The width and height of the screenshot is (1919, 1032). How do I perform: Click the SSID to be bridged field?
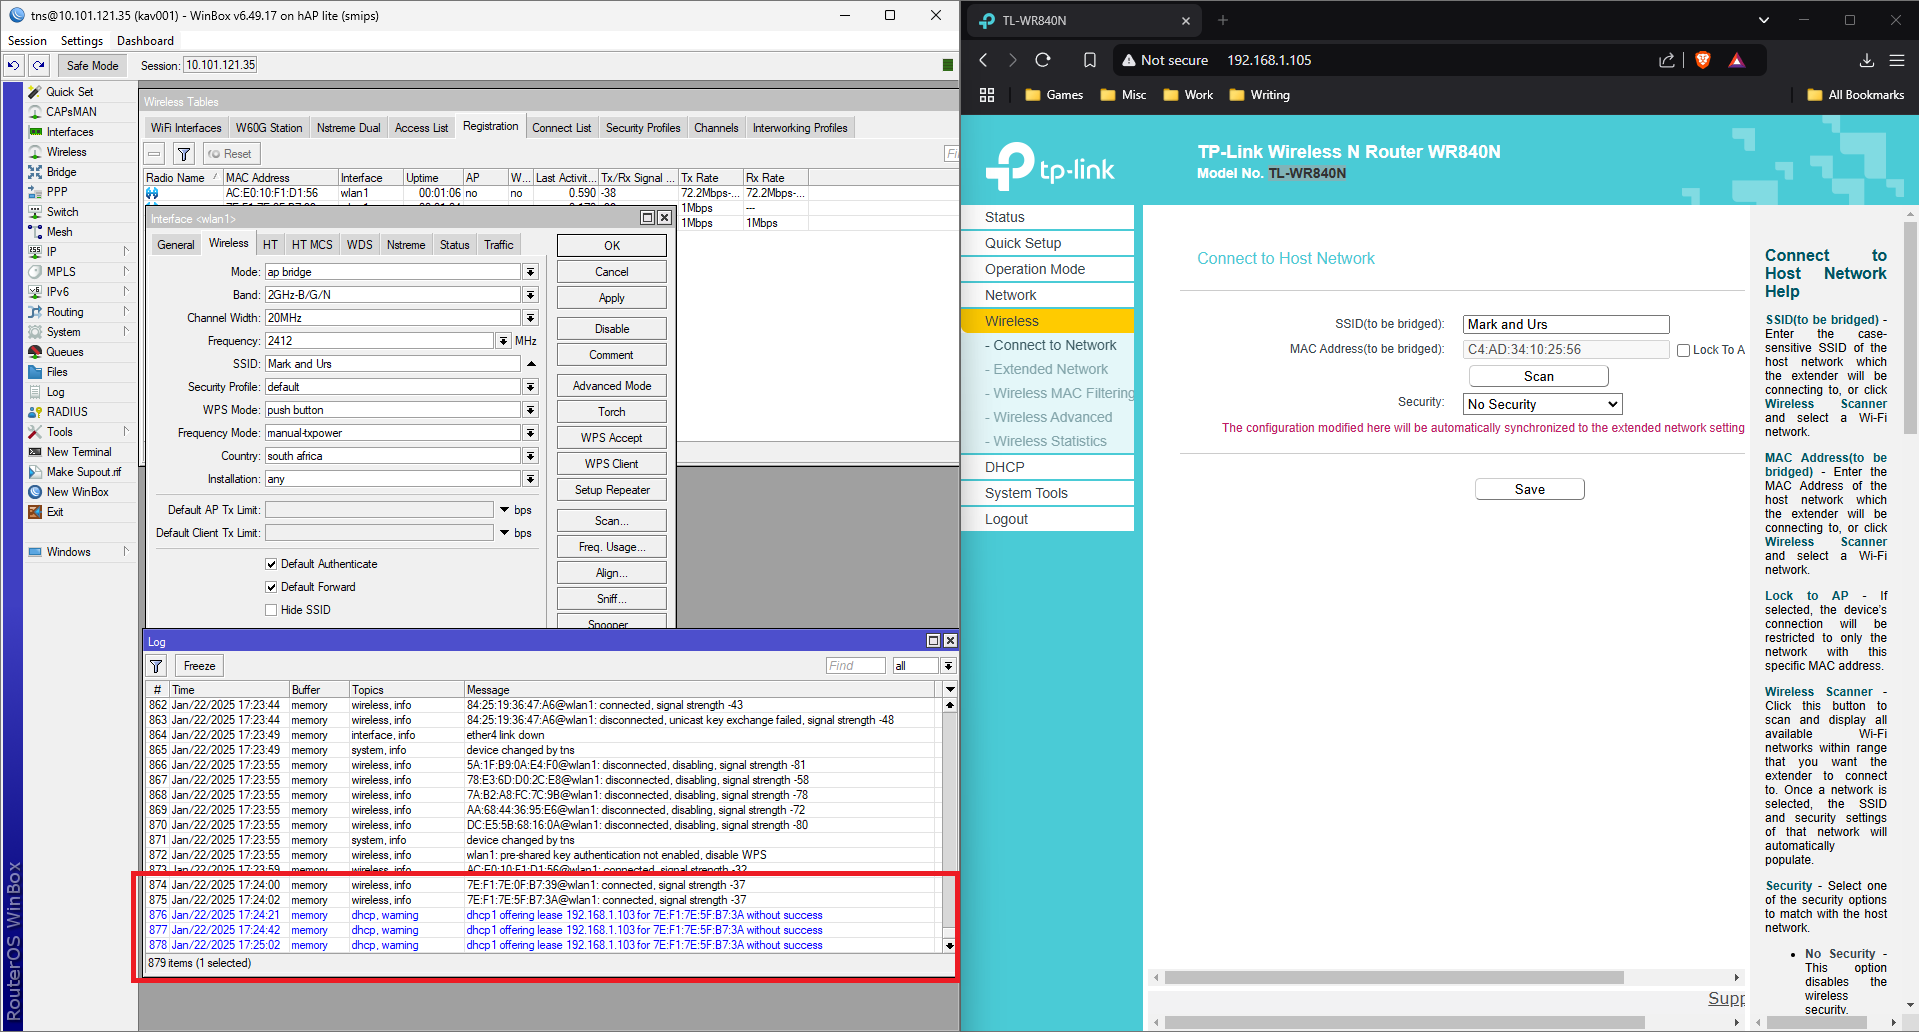(1566, 324)
